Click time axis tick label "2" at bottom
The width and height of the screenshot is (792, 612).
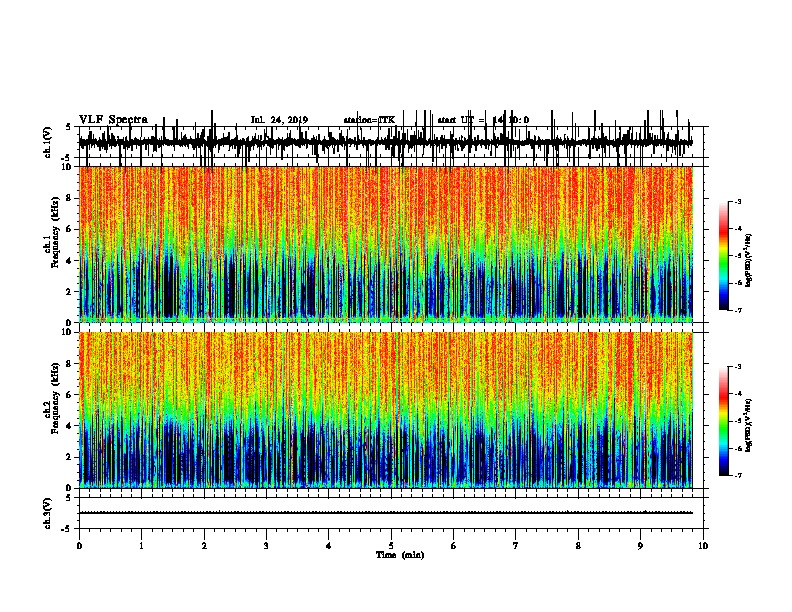pyautogui.click(x=204, y=546)
